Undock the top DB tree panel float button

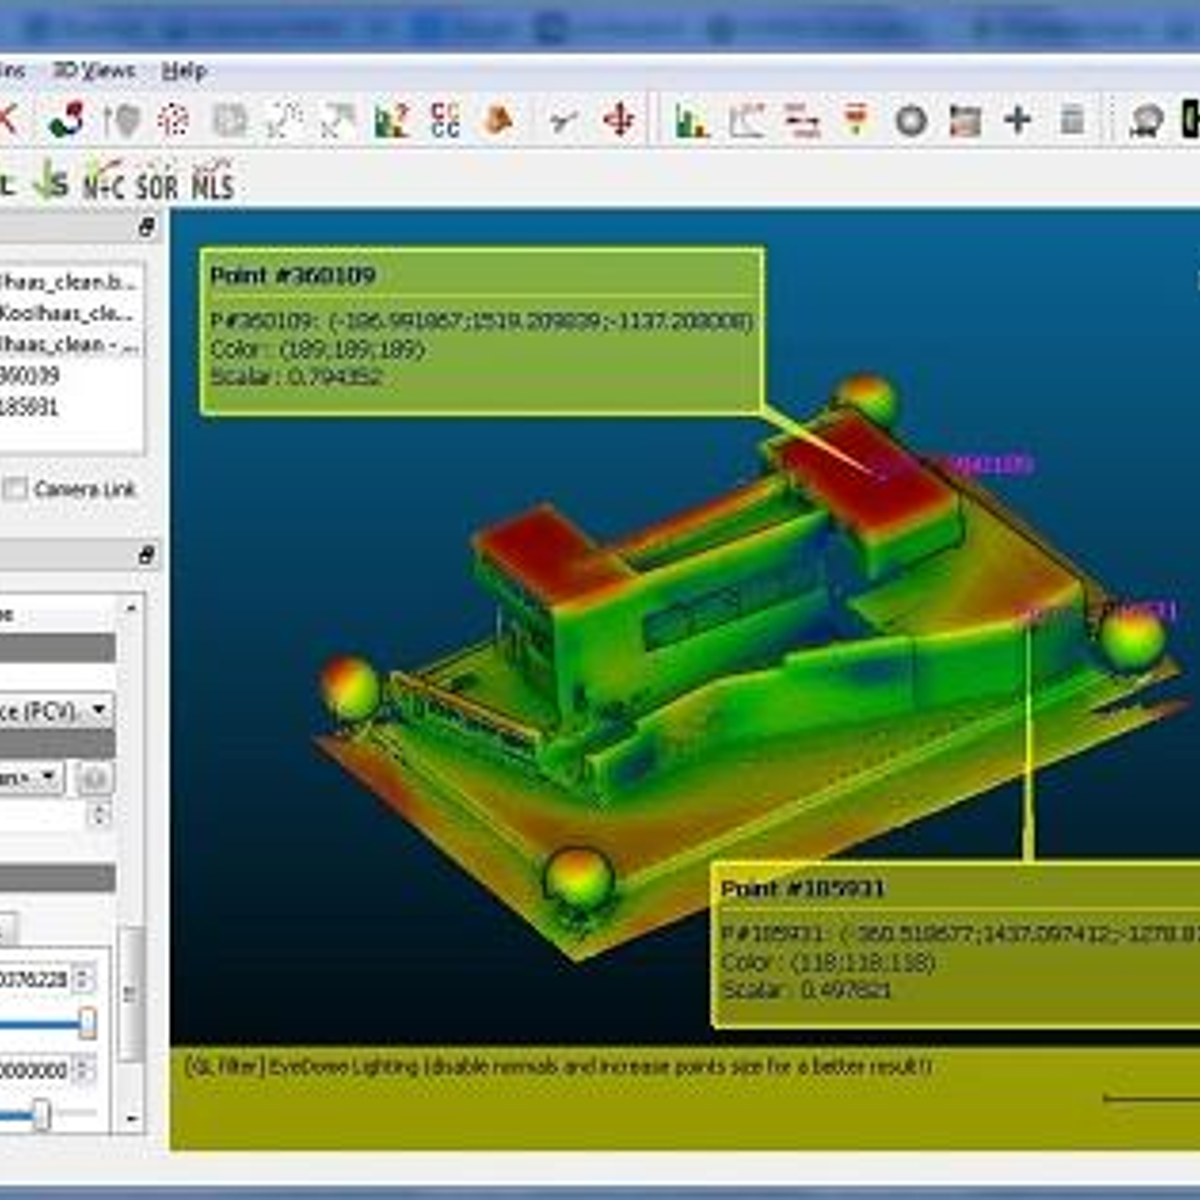click(x=147, y=228)
